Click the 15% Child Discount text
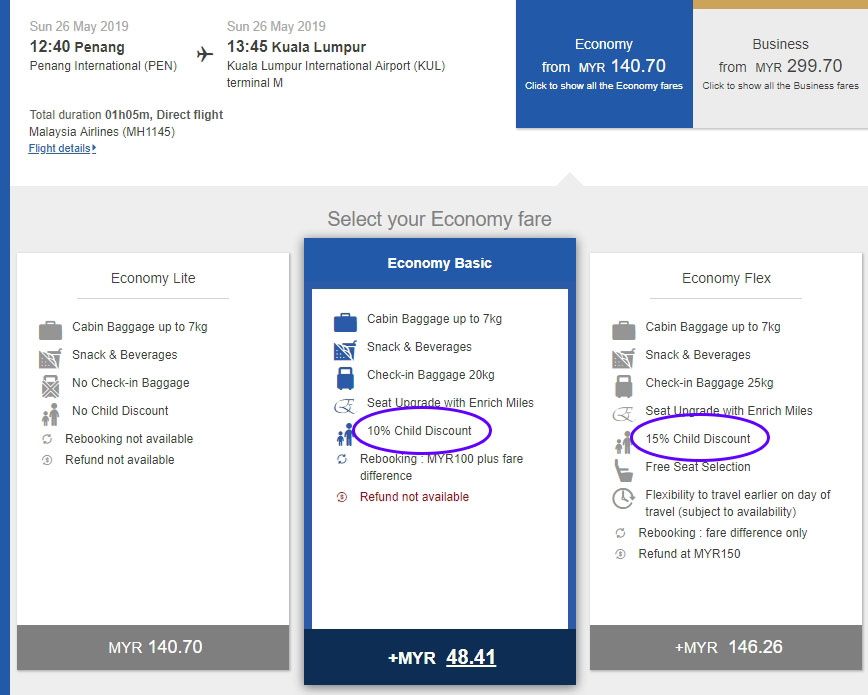This screenshot has height=695, width=868. (x=698, y=439)
